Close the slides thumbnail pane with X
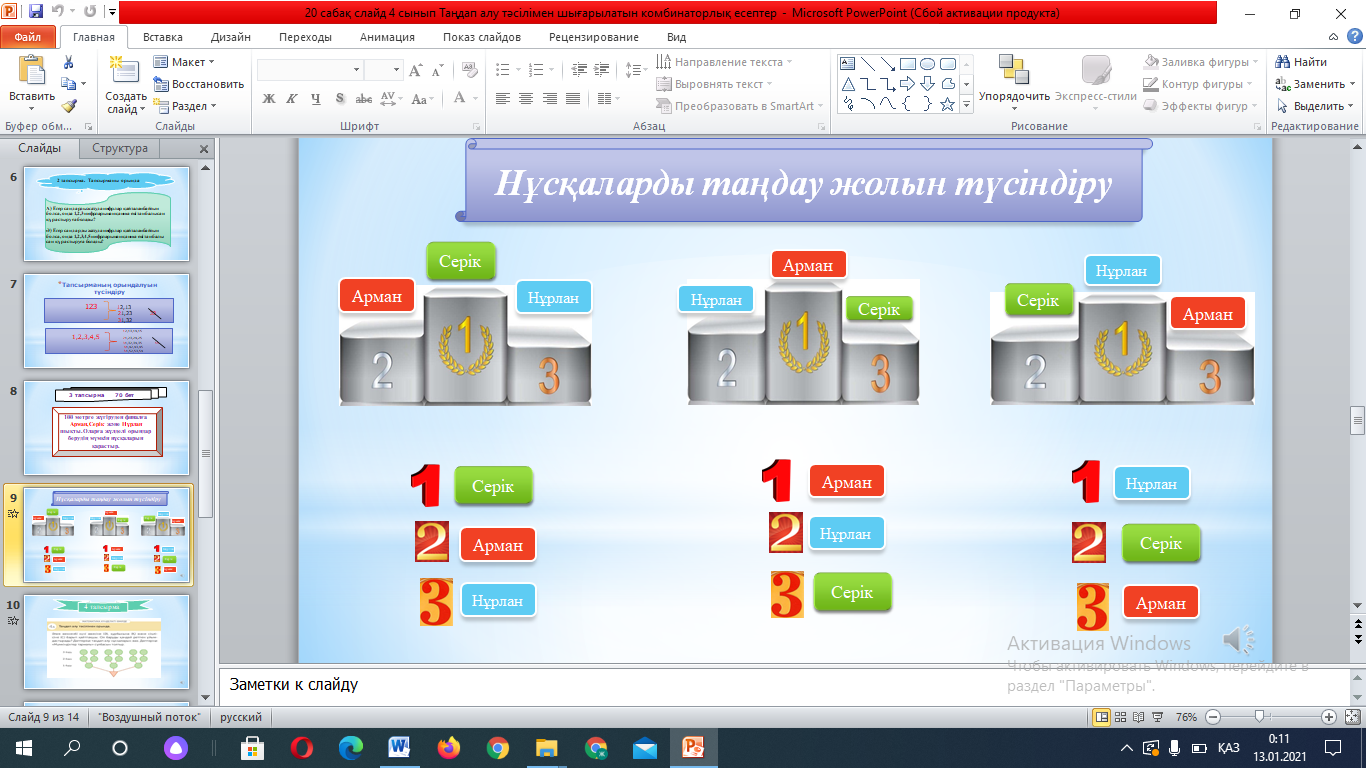 pyautogui.click(x=204, y=149)
